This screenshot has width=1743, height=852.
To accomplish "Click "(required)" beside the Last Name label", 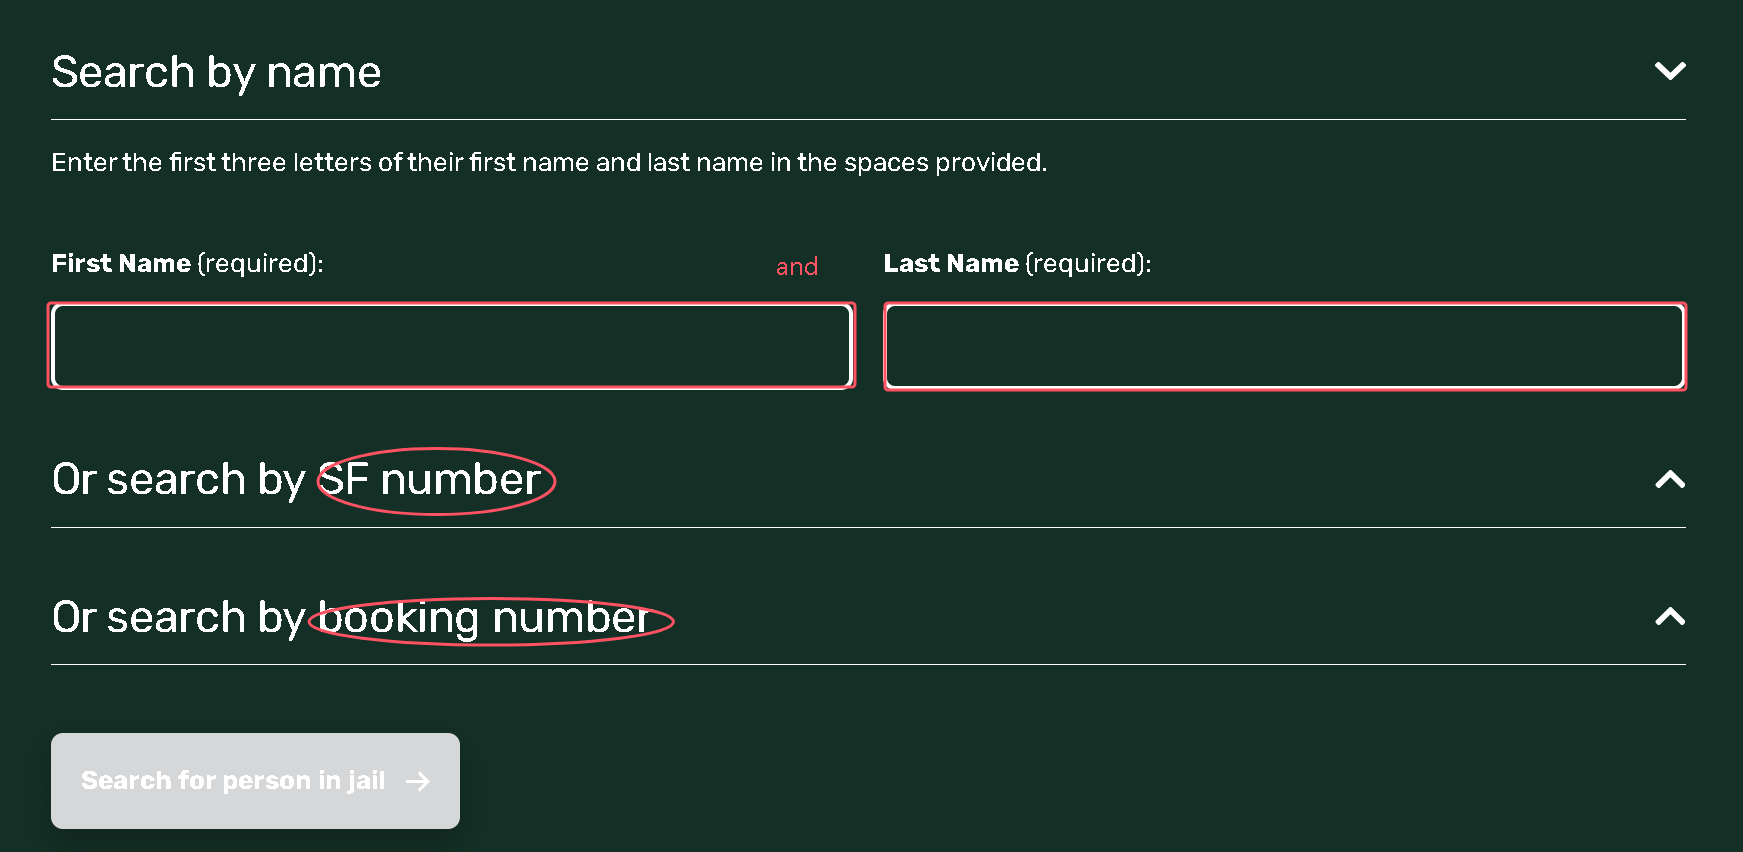I will click(1088, 263).
